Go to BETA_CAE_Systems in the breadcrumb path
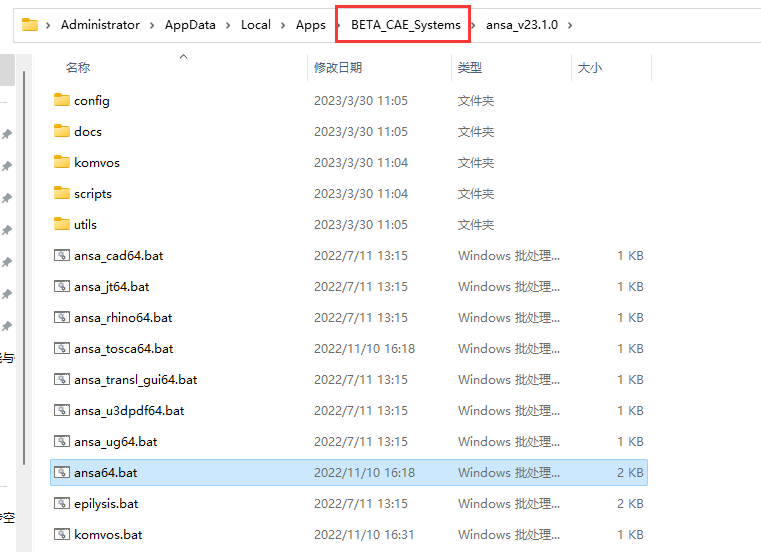 (406, 25)
